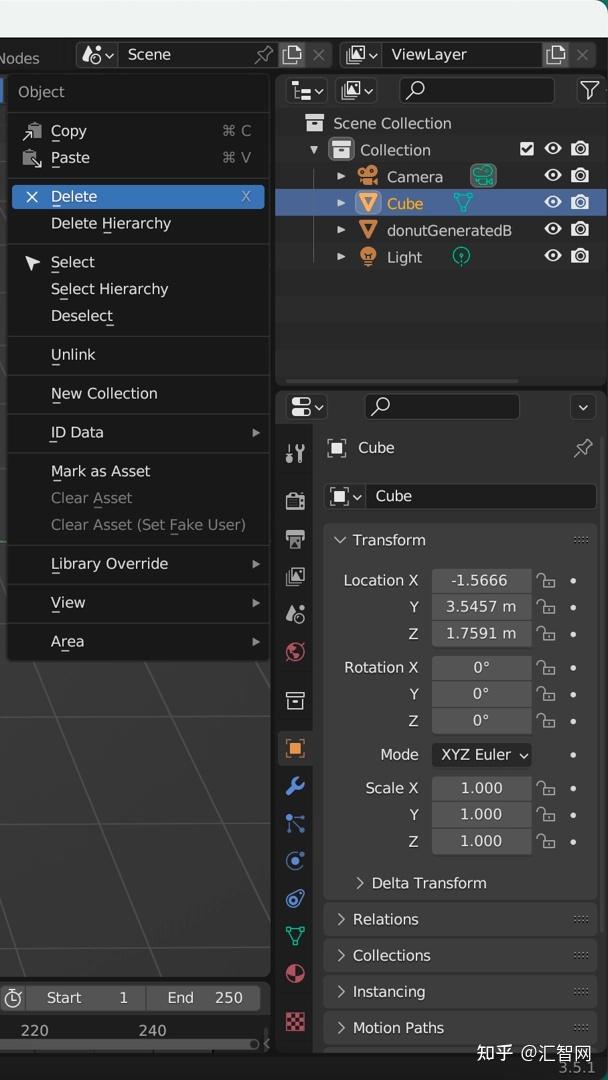Viewport: 608px width, 1080px height.
Task: Open the Output properties printer tab
Action: click(295, 539)
